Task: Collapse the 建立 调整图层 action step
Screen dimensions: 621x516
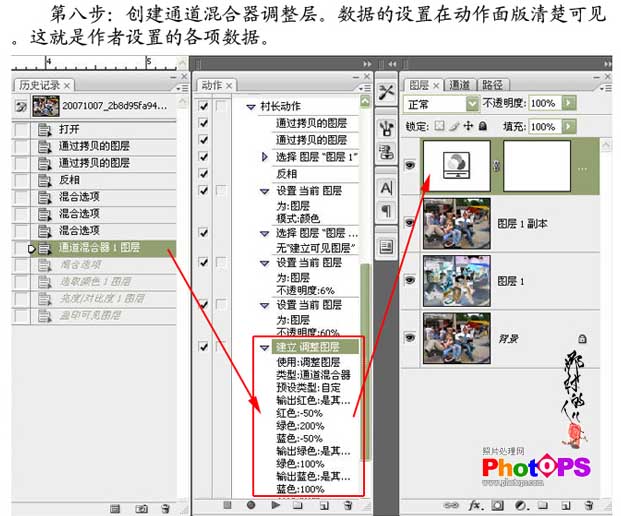Action: click(x=265, y=346)
